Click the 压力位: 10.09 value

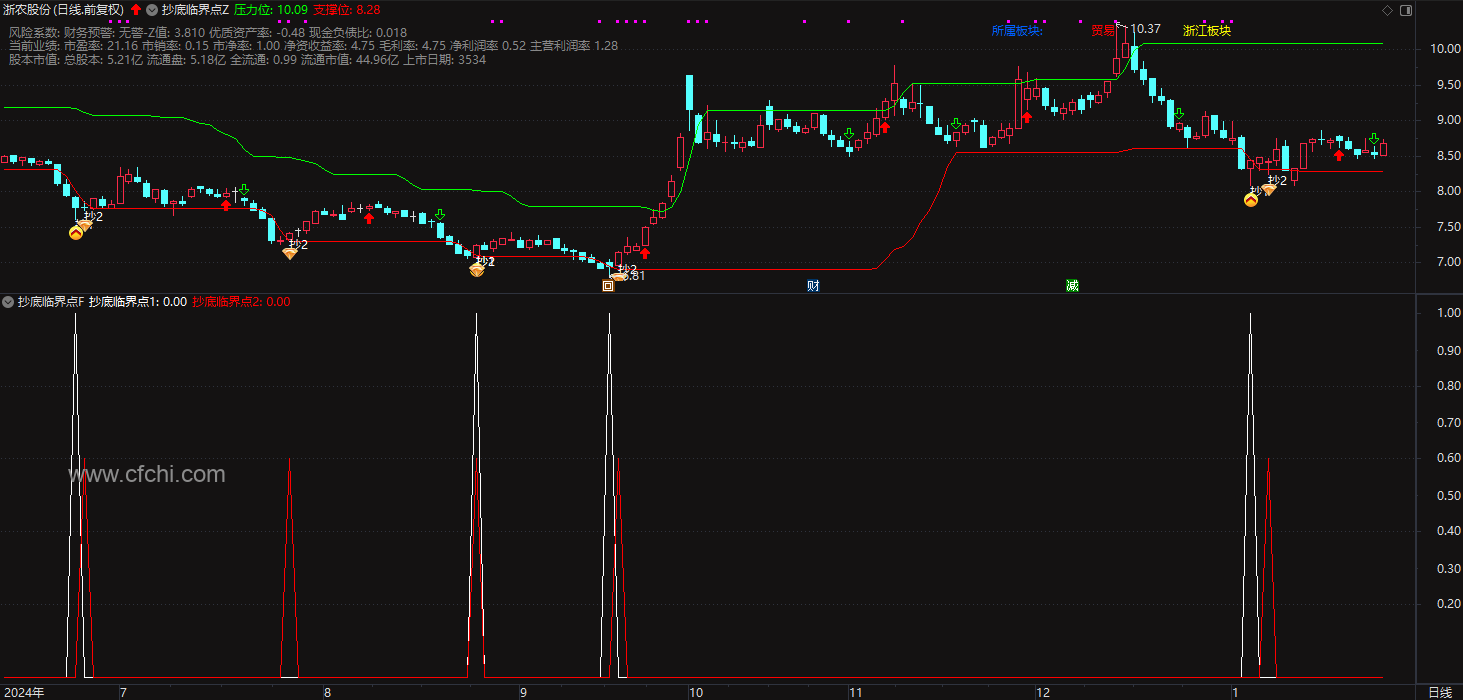270,10
